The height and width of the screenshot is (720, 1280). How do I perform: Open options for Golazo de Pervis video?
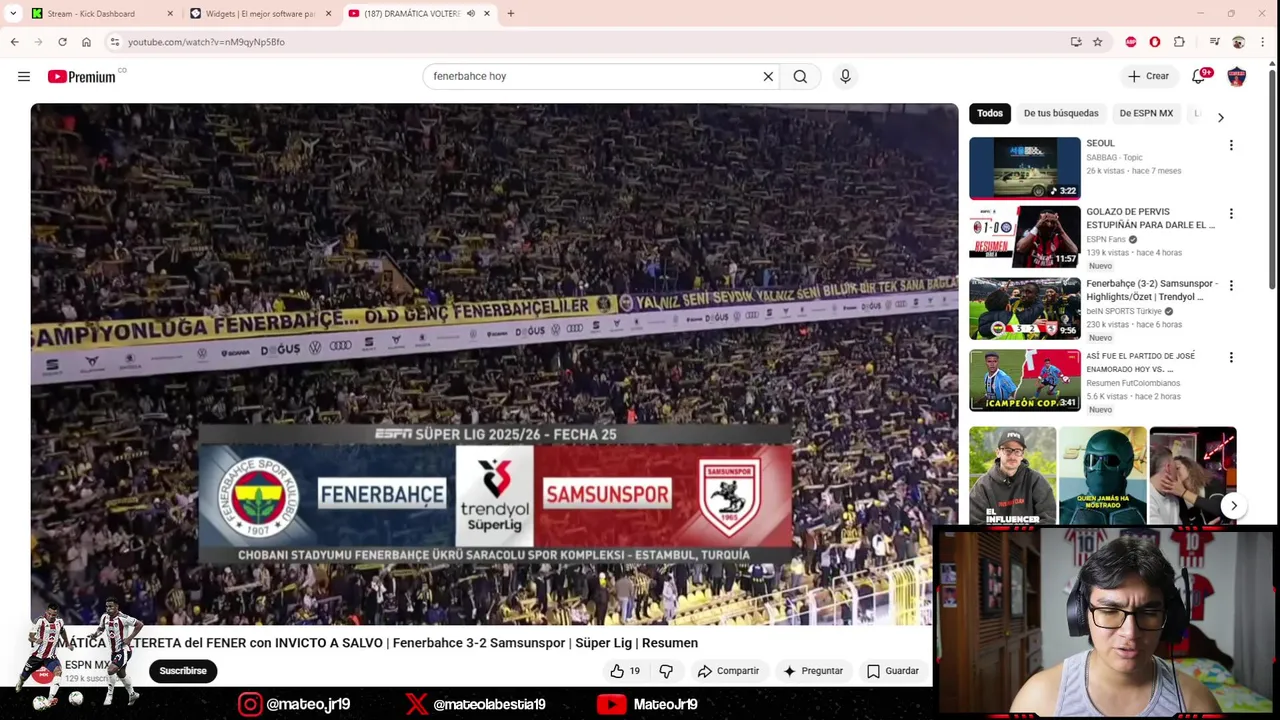(x=1231, y=214)
